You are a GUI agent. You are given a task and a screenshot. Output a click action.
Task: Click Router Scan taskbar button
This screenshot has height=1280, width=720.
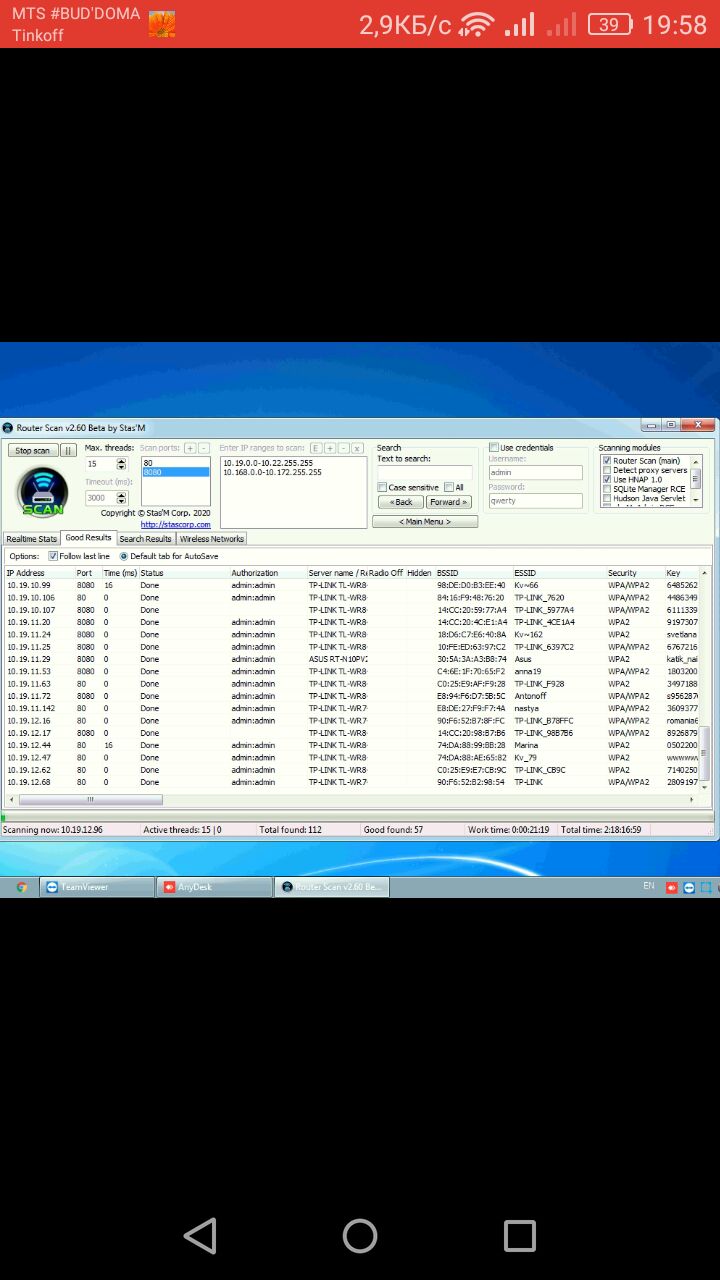333,887
